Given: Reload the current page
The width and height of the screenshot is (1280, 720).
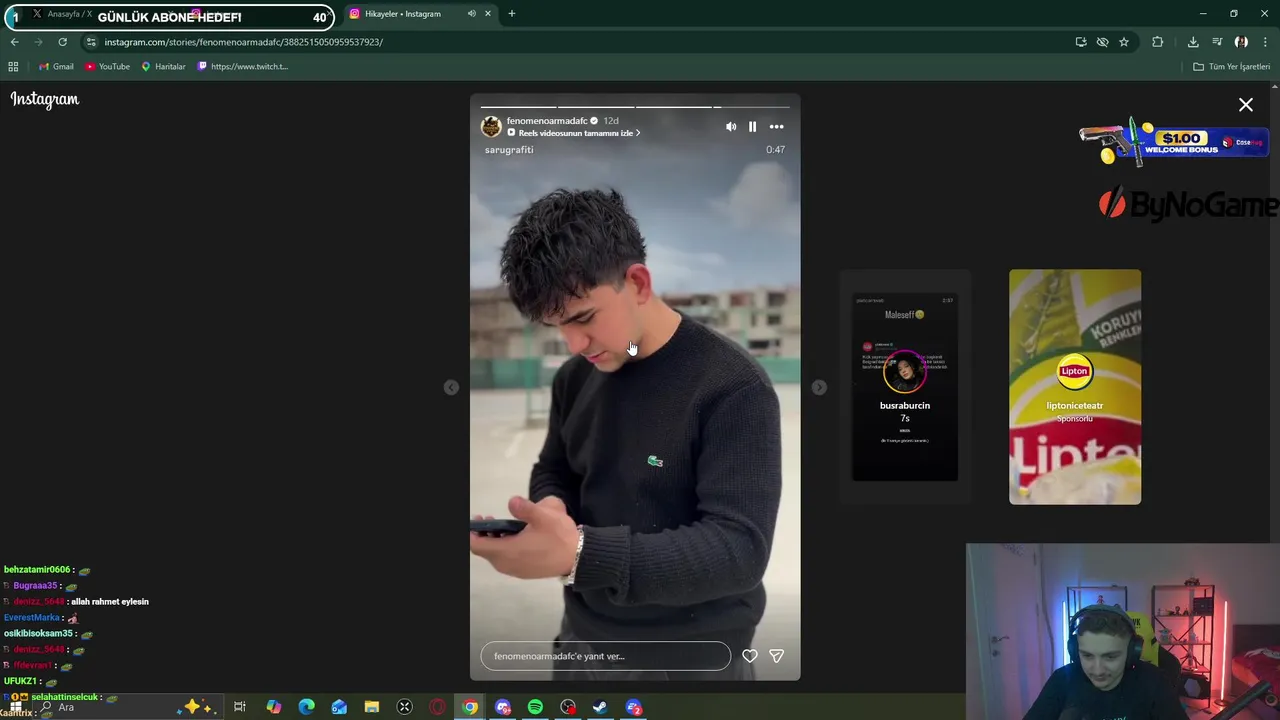Looking at the screenshot, I should pyautogui.click(x=62, y=42).
